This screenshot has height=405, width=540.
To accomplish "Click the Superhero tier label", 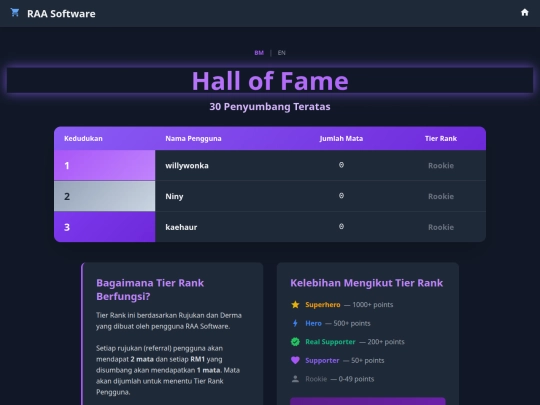I will [x=323, y=305].
